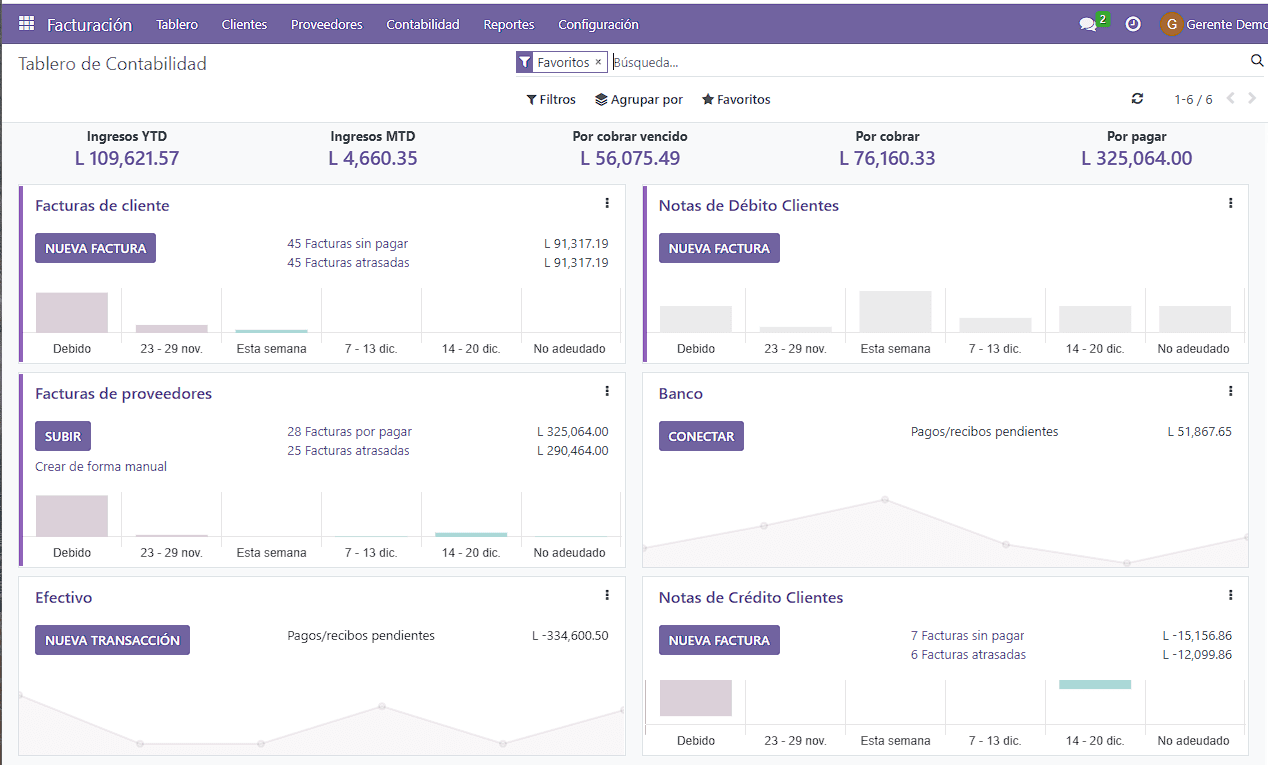1268x765 pixels.
Task: Check pending activities with the clock icon
Action: click(x=1133, y=23)
